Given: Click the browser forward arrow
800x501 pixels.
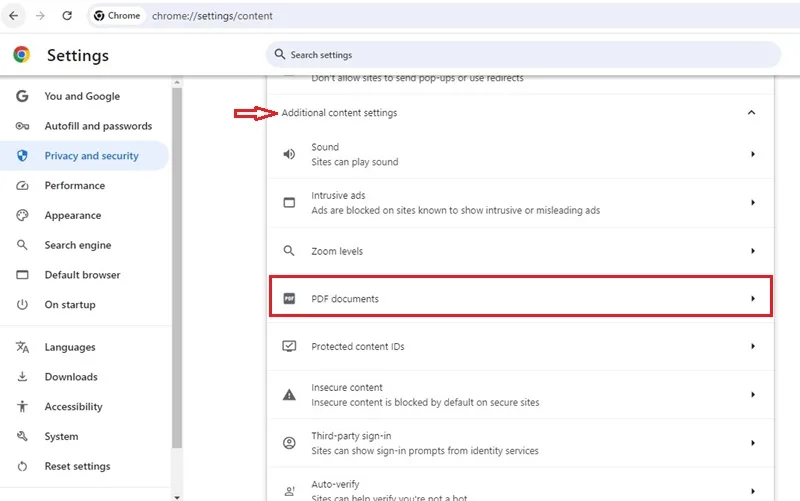Looking at the screenshot, I should click(40, 16).
